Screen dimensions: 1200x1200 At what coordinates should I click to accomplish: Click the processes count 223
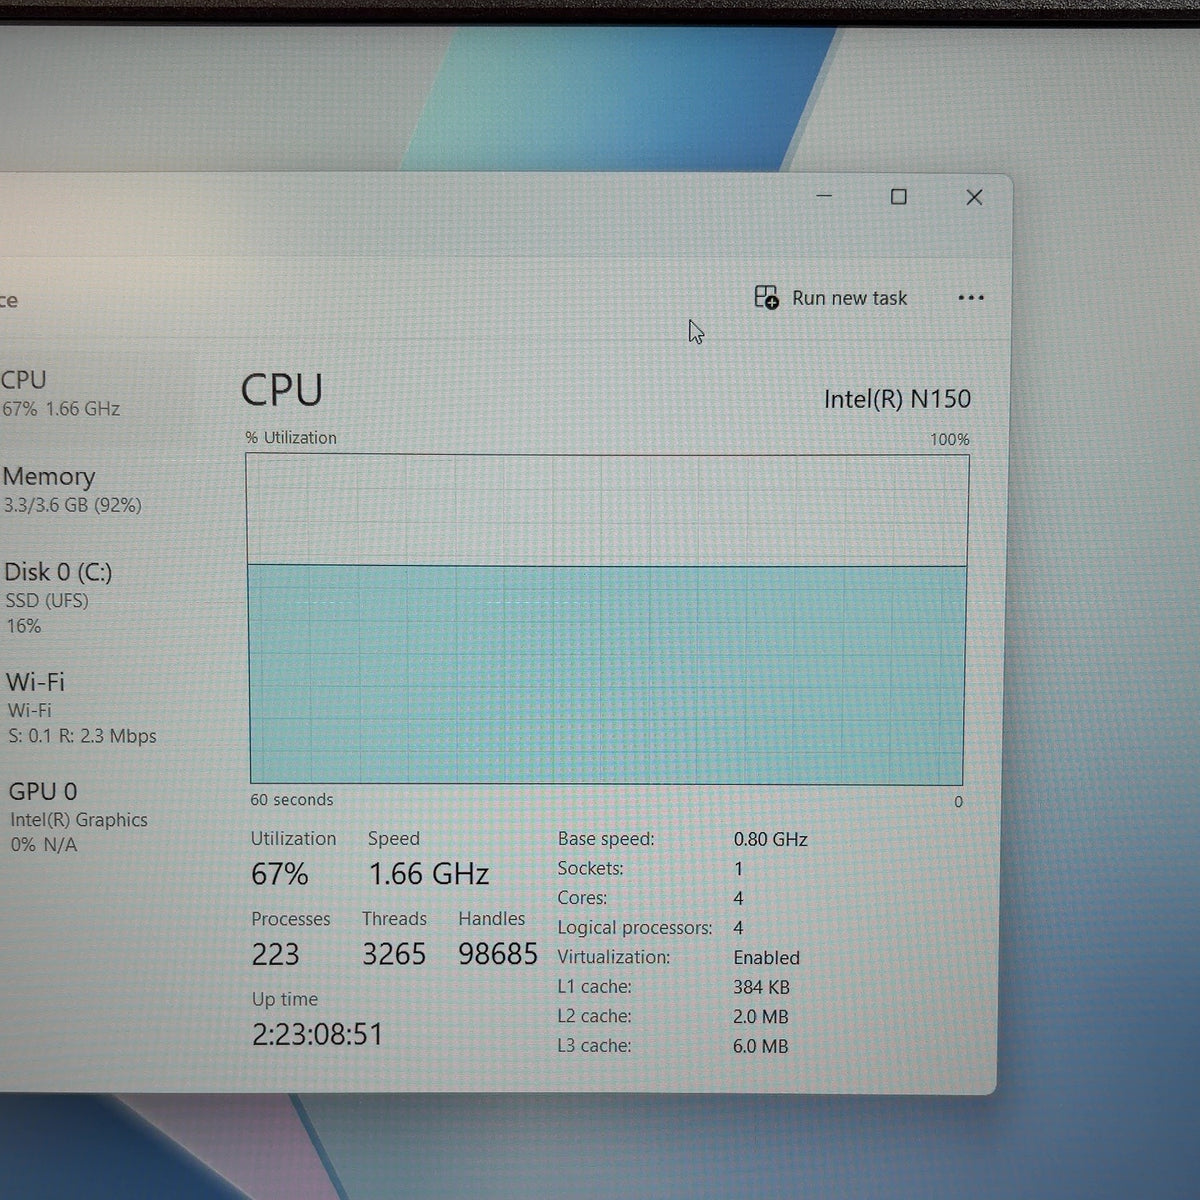(275, 955)
